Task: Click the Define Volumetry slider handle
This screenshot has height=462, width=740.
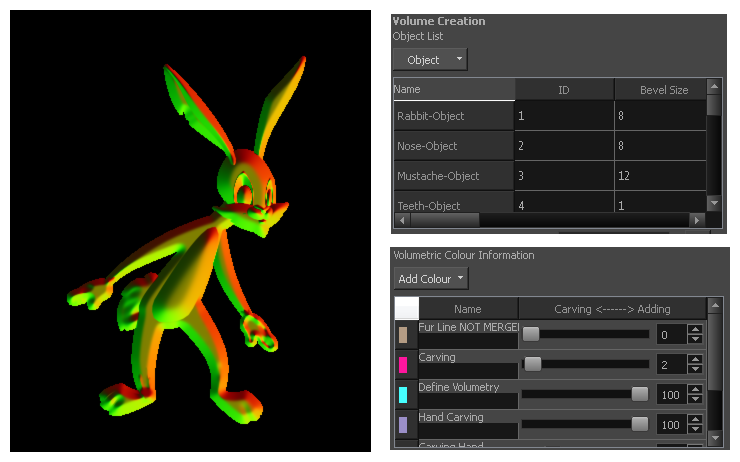Action: tap(639, 394)
